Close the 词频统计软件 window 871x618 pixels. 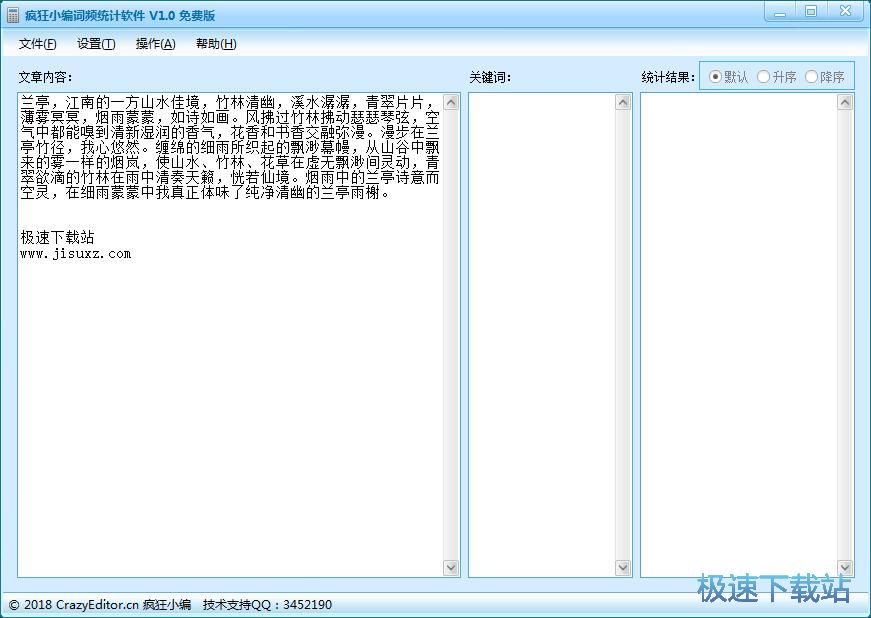click(845, 12)
